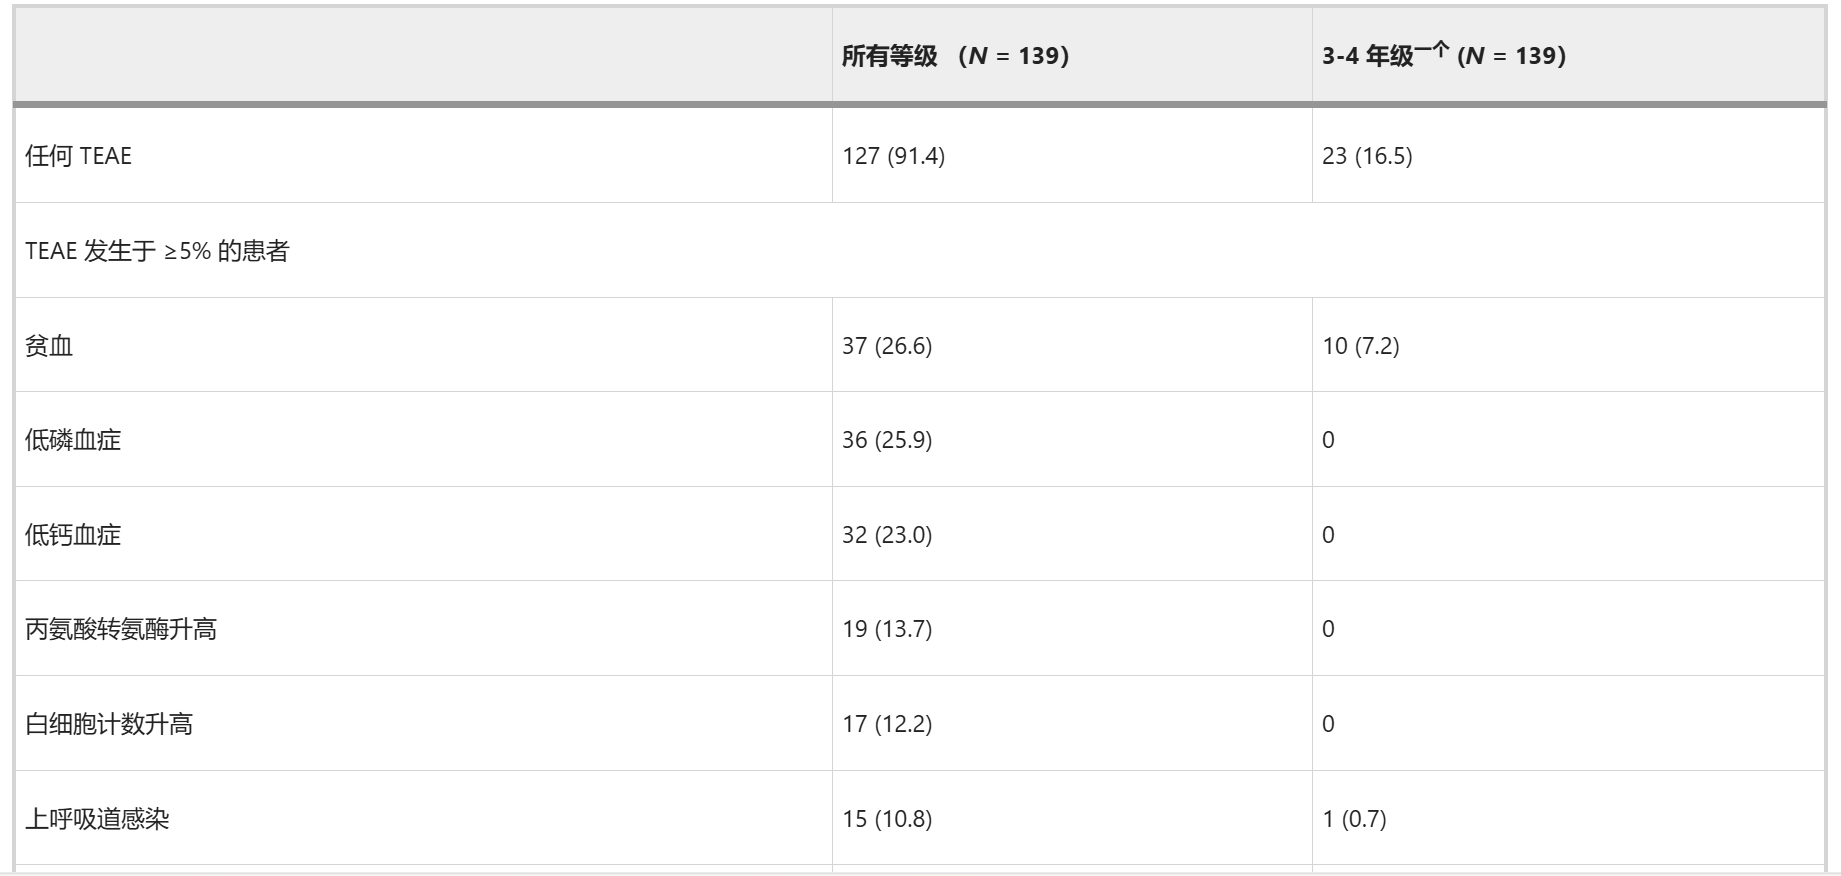Click the "上呼吸道感染" row label

97,819
